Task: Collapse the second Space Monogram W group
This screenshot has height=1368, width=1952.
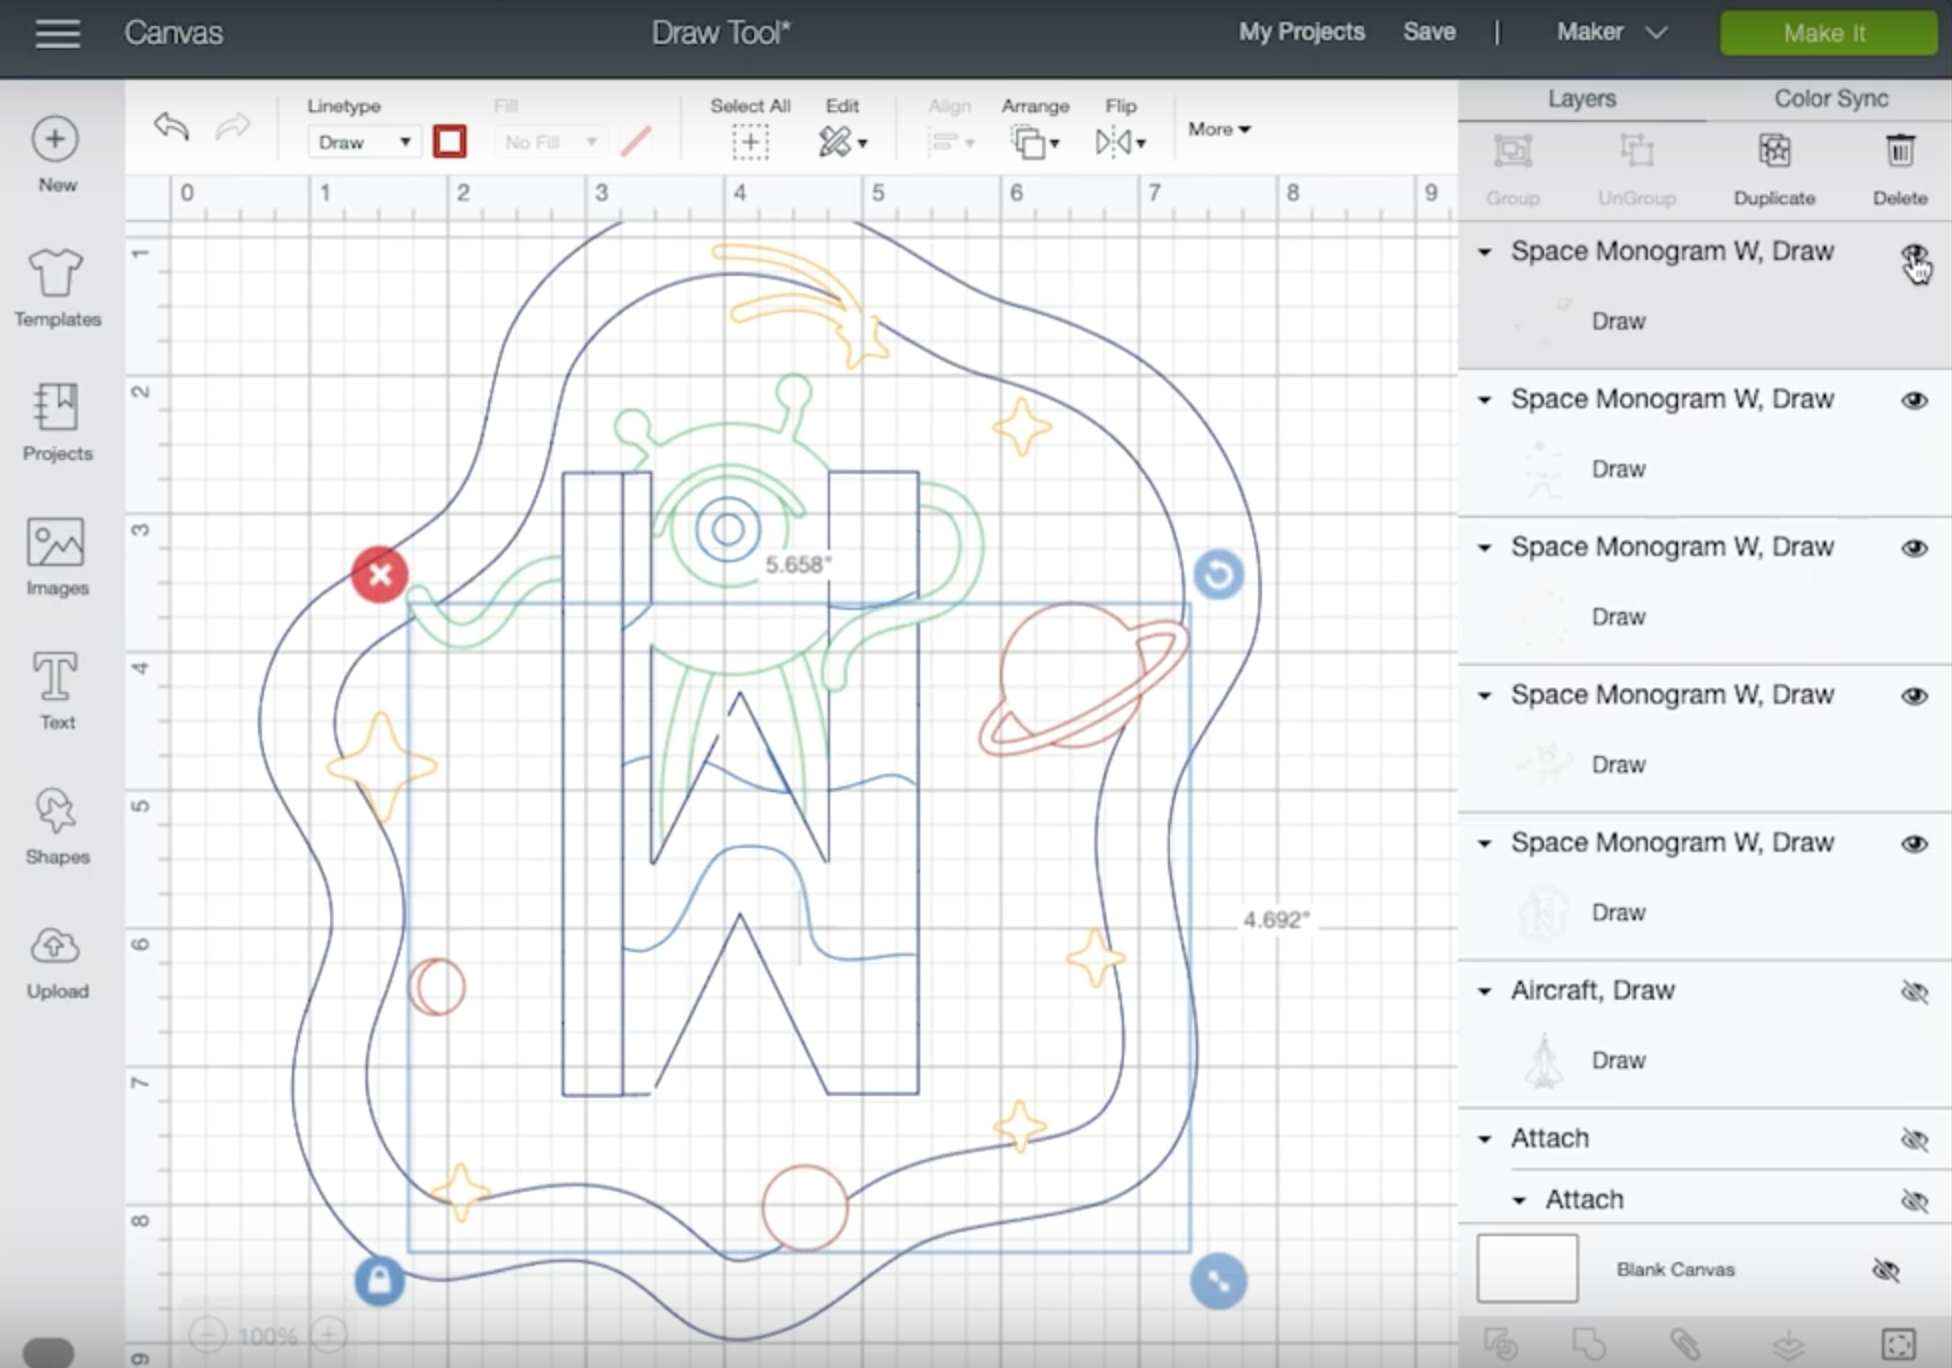Action: pyautogui.click(x=1485, y=401)
